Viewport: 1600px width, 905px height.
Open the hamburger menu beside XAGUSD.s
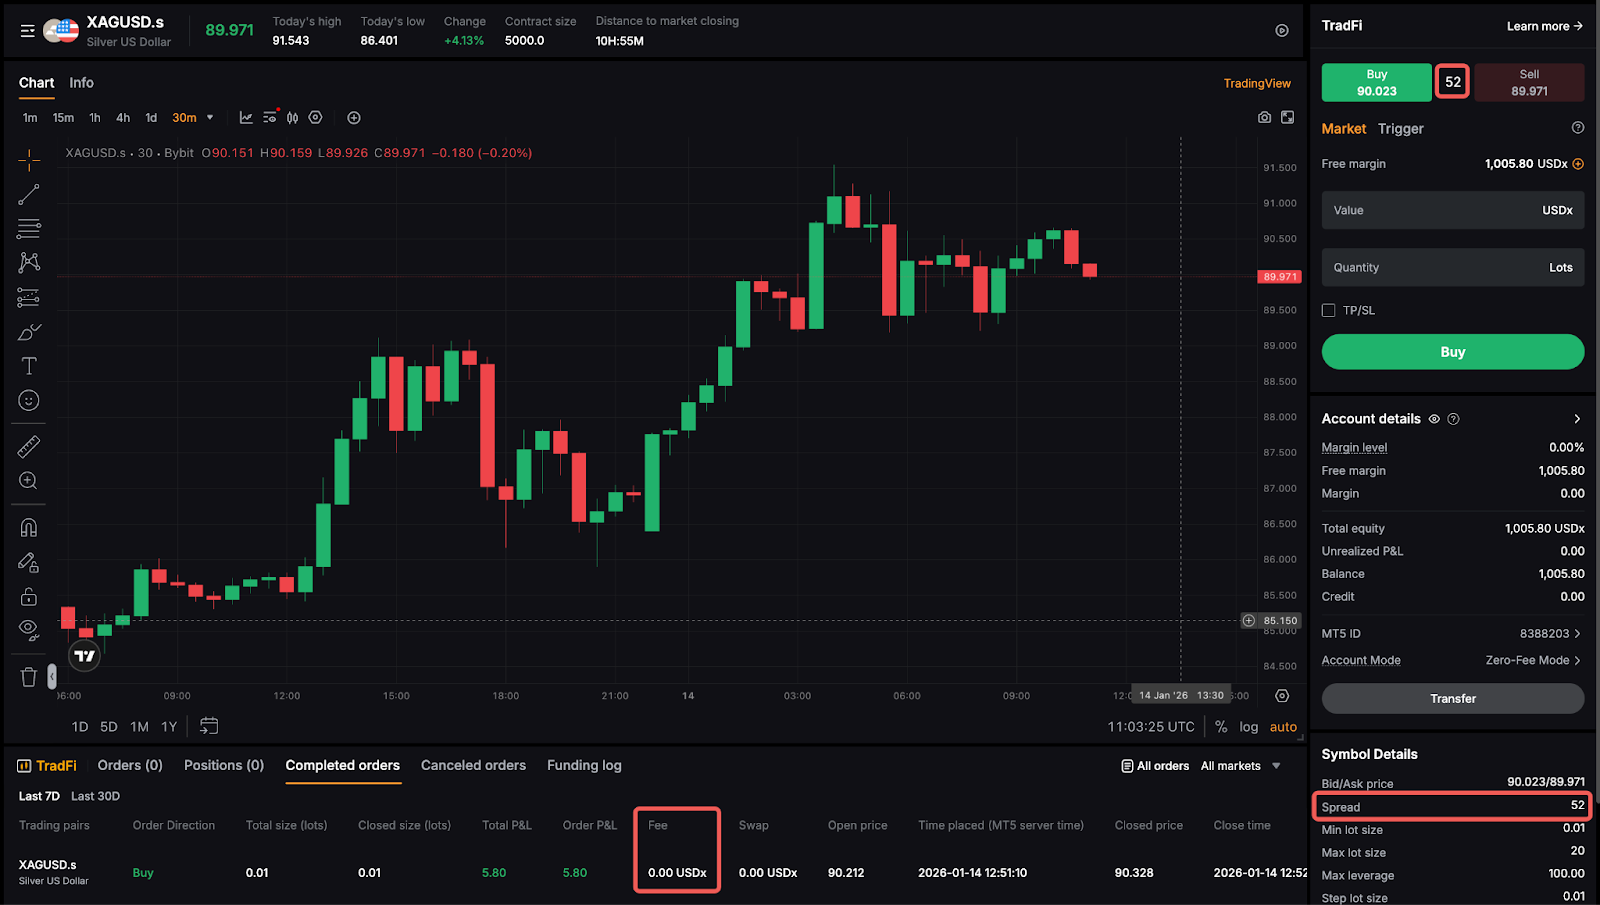coord(27,31)
